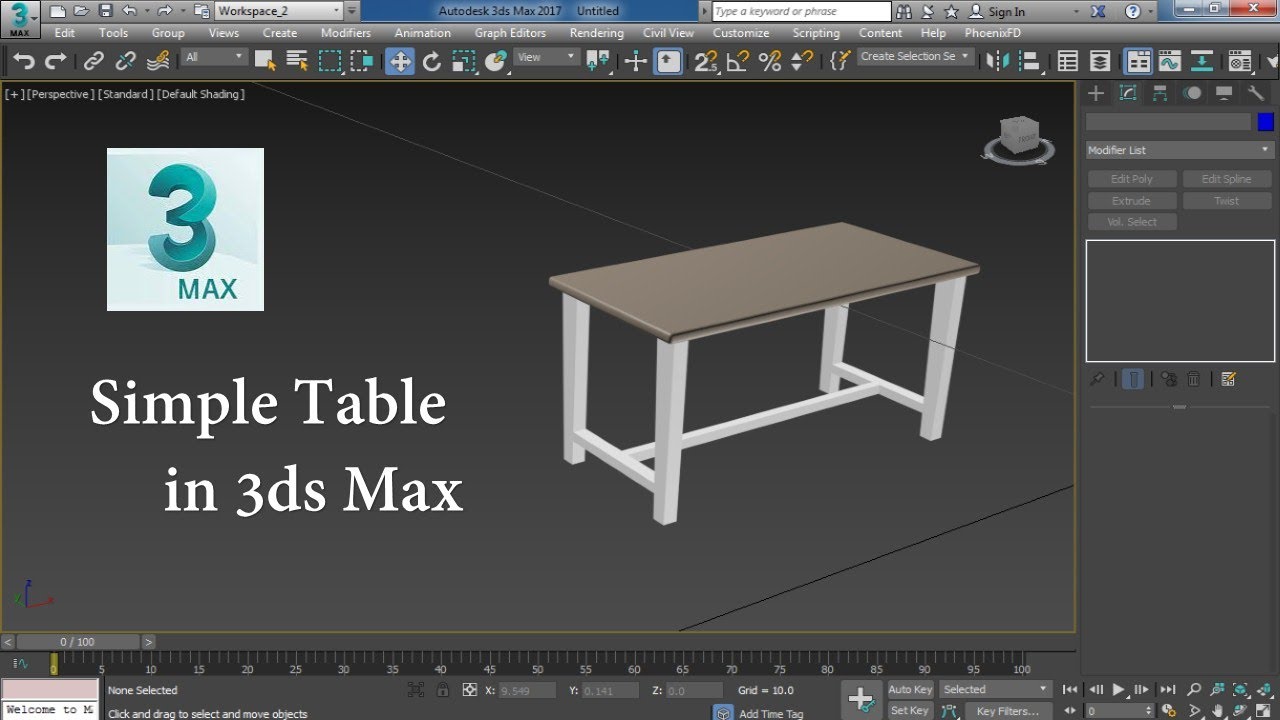Activate Select and Place tool
The width and height of the screenshot is (1280, 720).
coord(496,61)
